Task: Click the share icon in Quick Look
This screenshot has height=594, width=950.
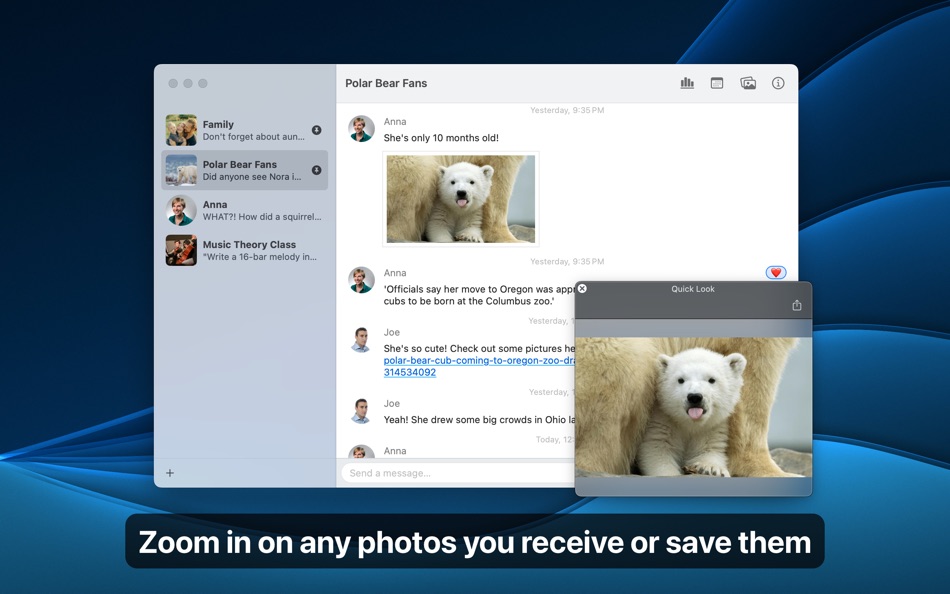Action: pos(797,305)
